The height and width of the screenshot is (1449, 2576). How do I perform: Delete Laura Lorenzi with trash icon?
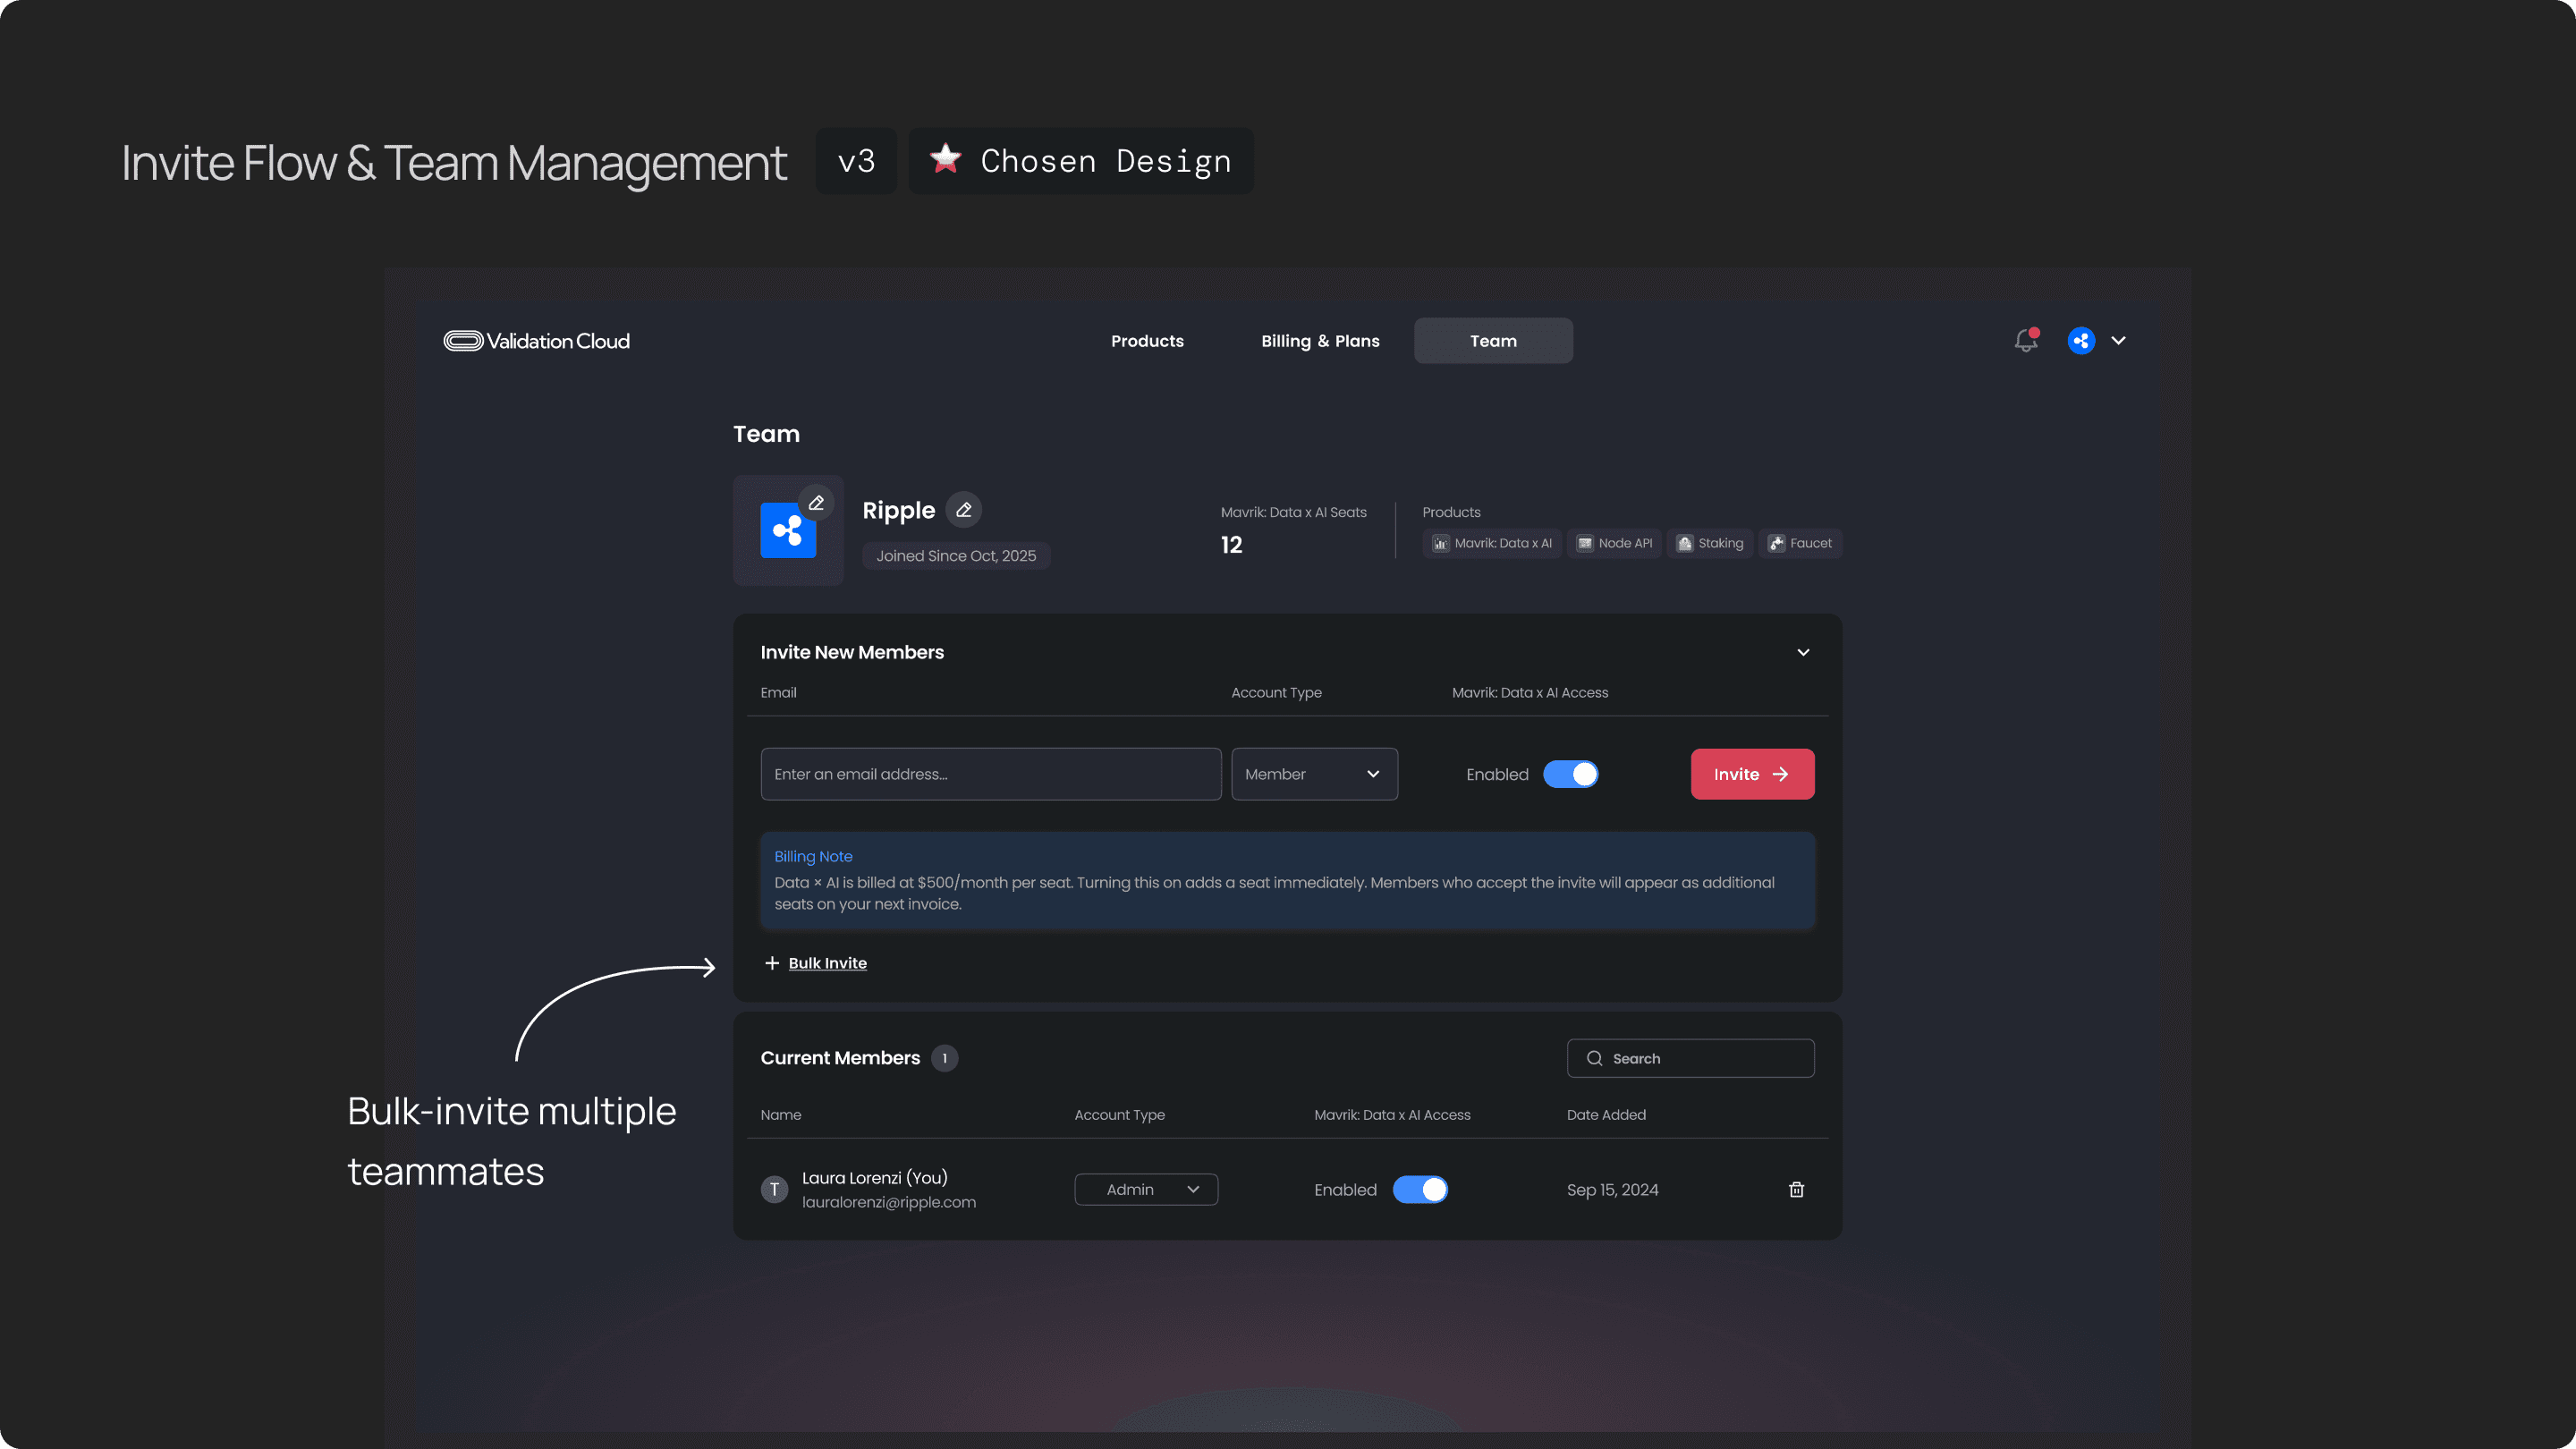(1796, 1189)
